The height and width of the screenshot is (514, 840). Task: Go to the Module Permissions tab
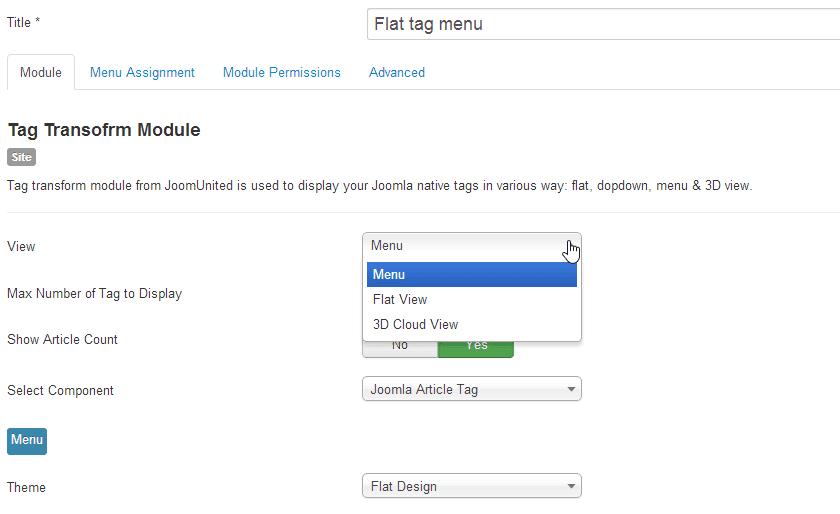pos(281,73)
